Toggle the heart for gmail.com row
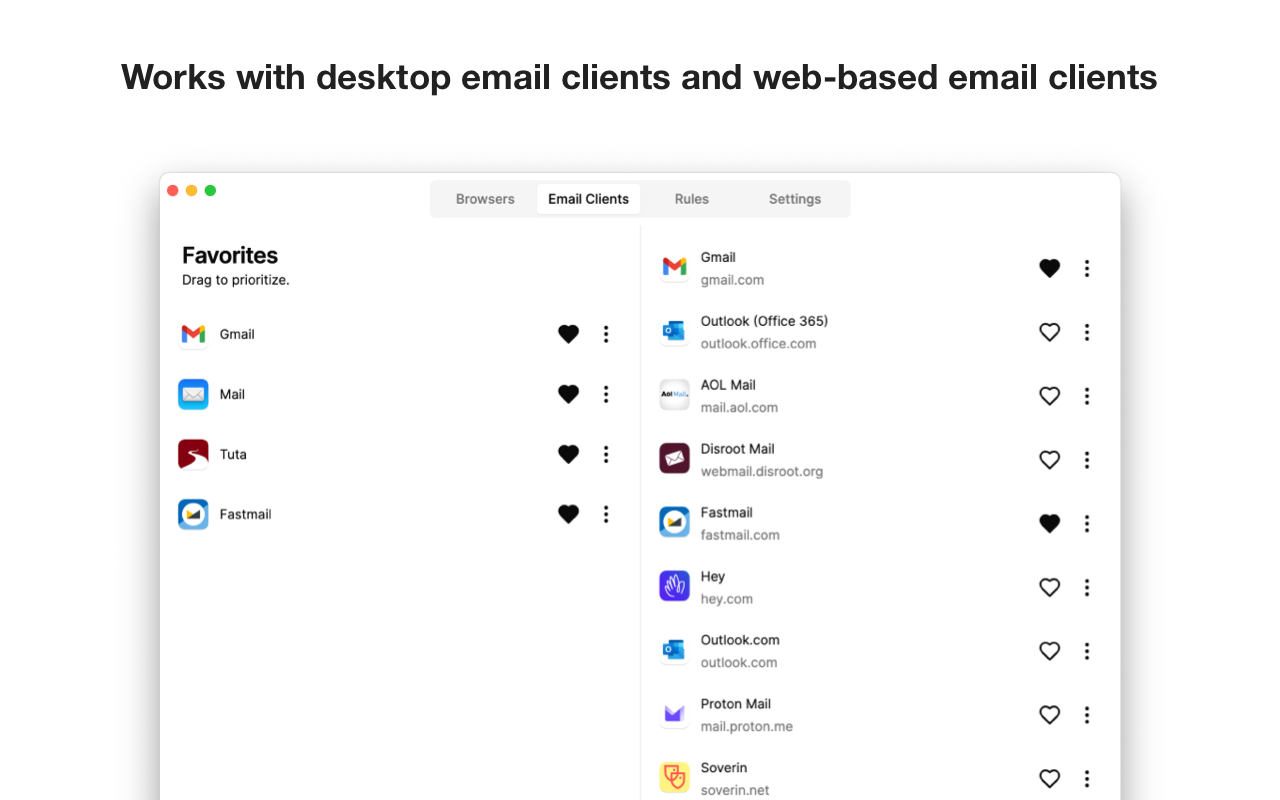The height and width of the screenshot is (800, 1280). click(1049, 268)
